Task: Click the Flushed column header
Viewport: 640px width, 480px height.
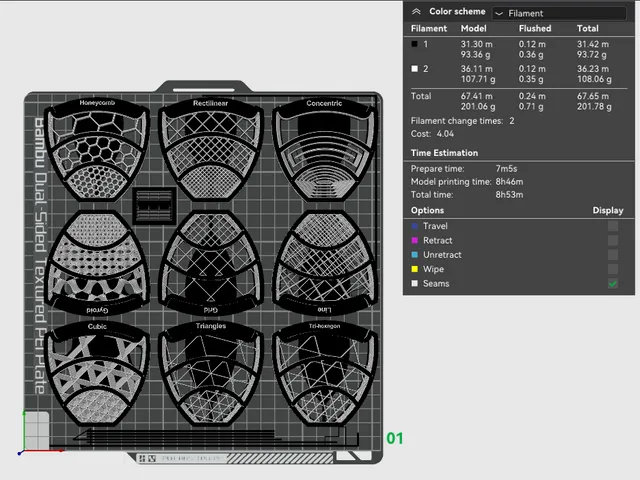Action: tap(535, 29)
